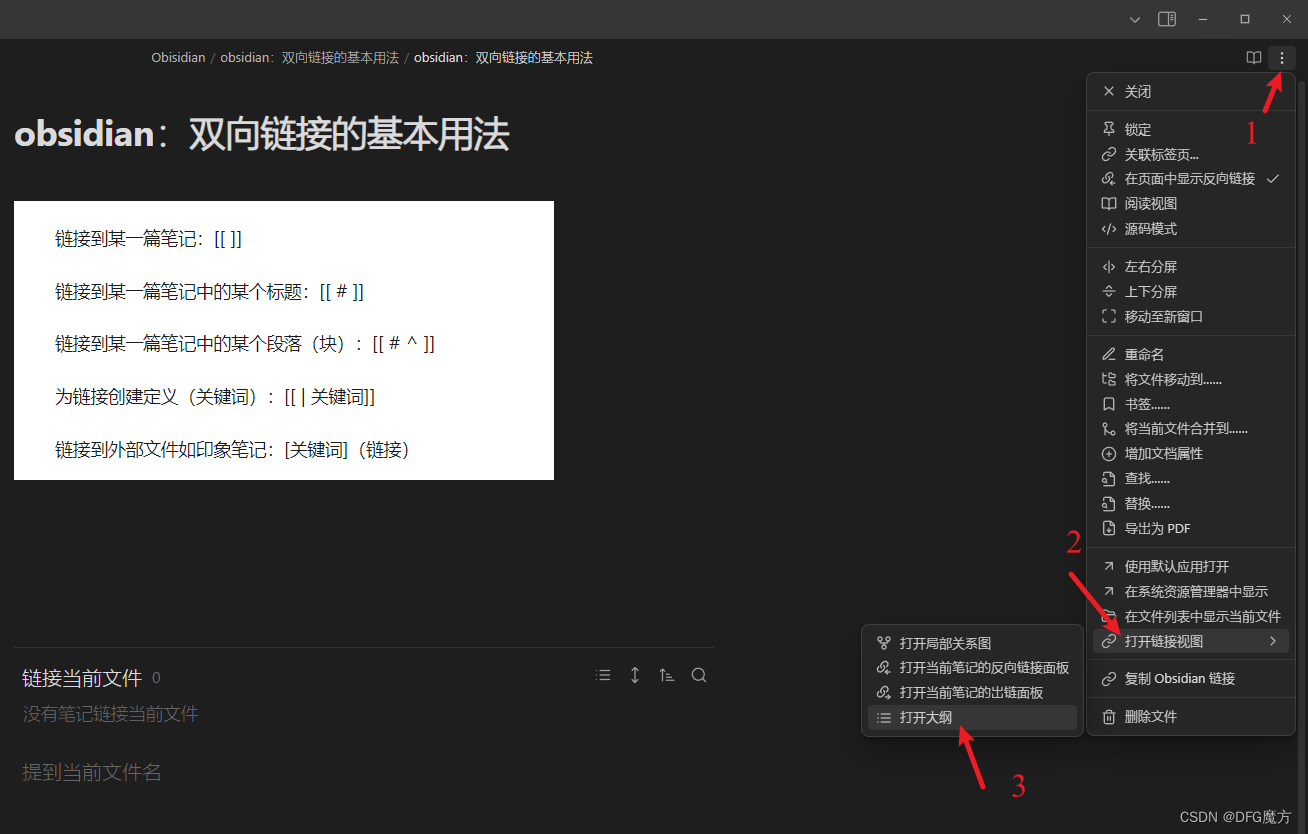
Task: Select 打开当前笔记的反向链接面板
Action: point(972,668)
